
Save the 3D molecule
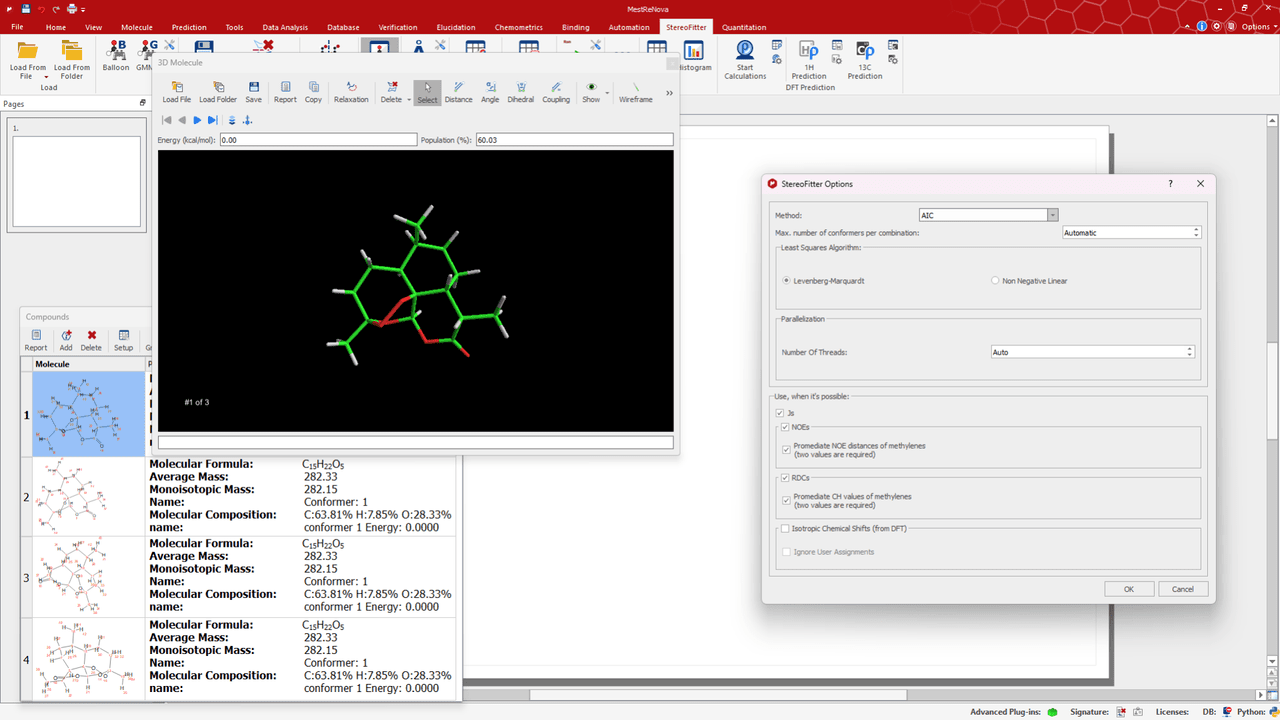254,92
